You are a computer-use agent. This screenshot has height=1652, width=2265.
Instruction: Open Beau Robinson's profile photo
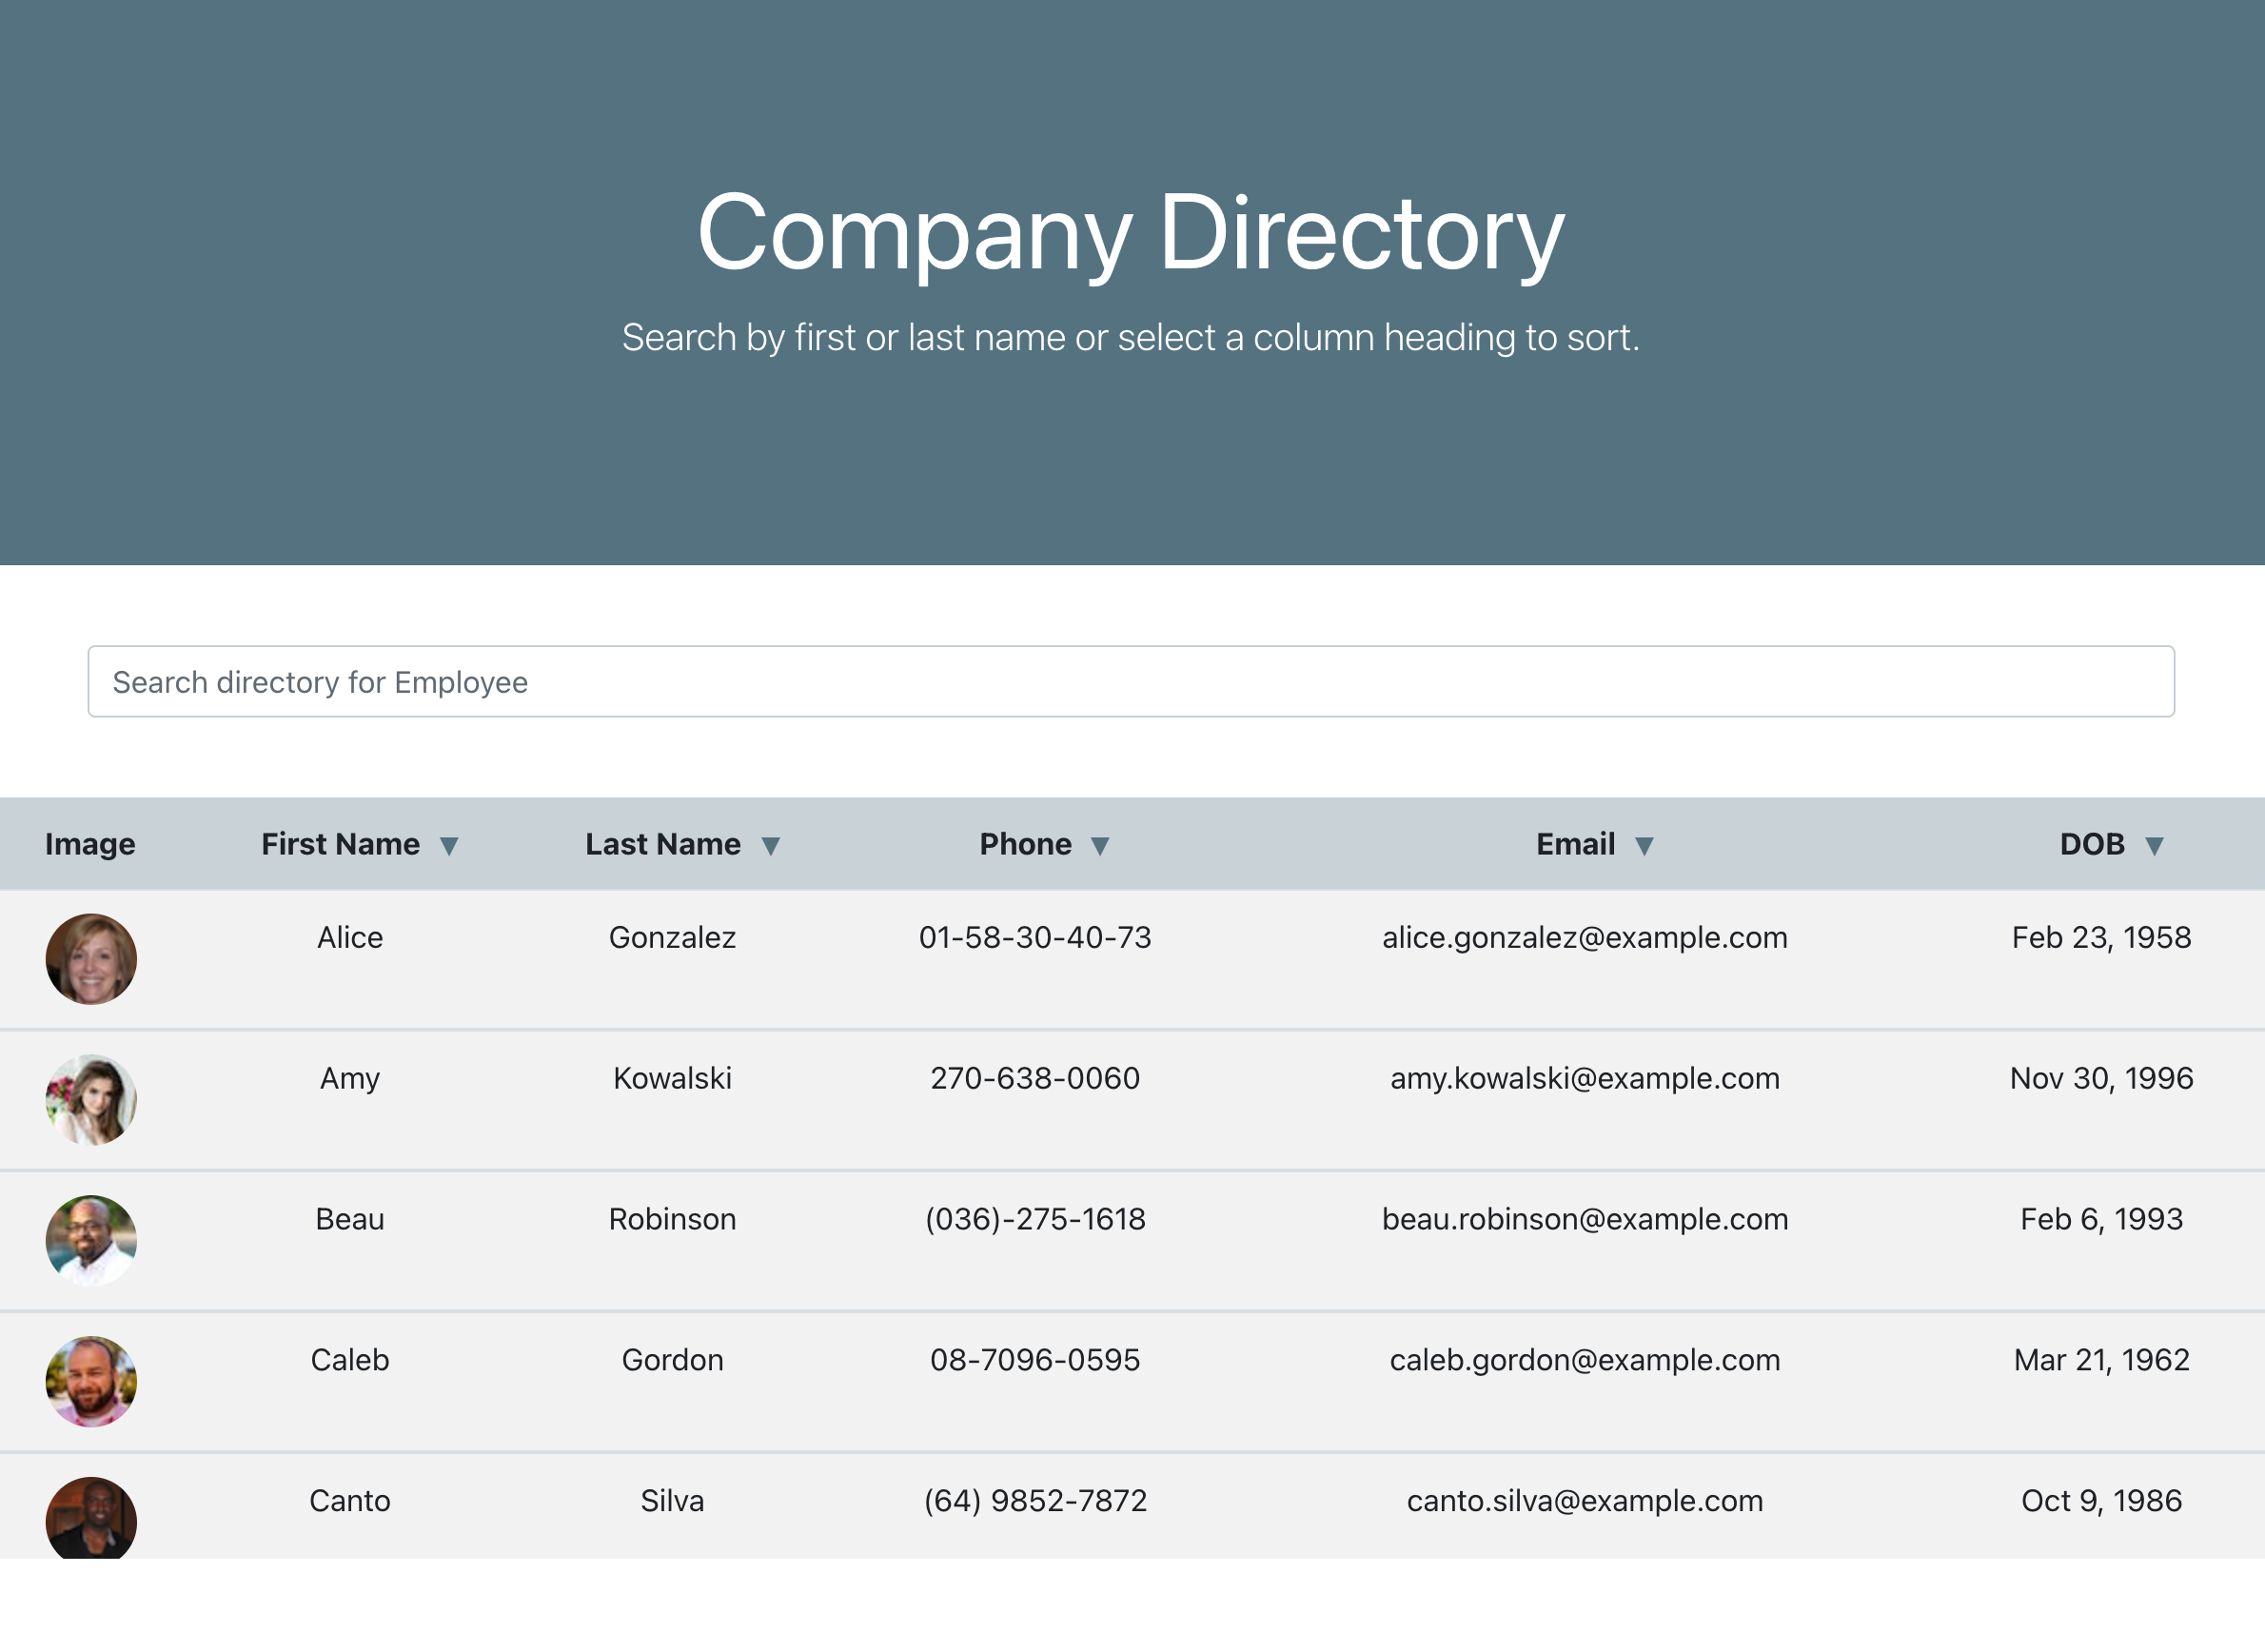[x=91, y=1241]
